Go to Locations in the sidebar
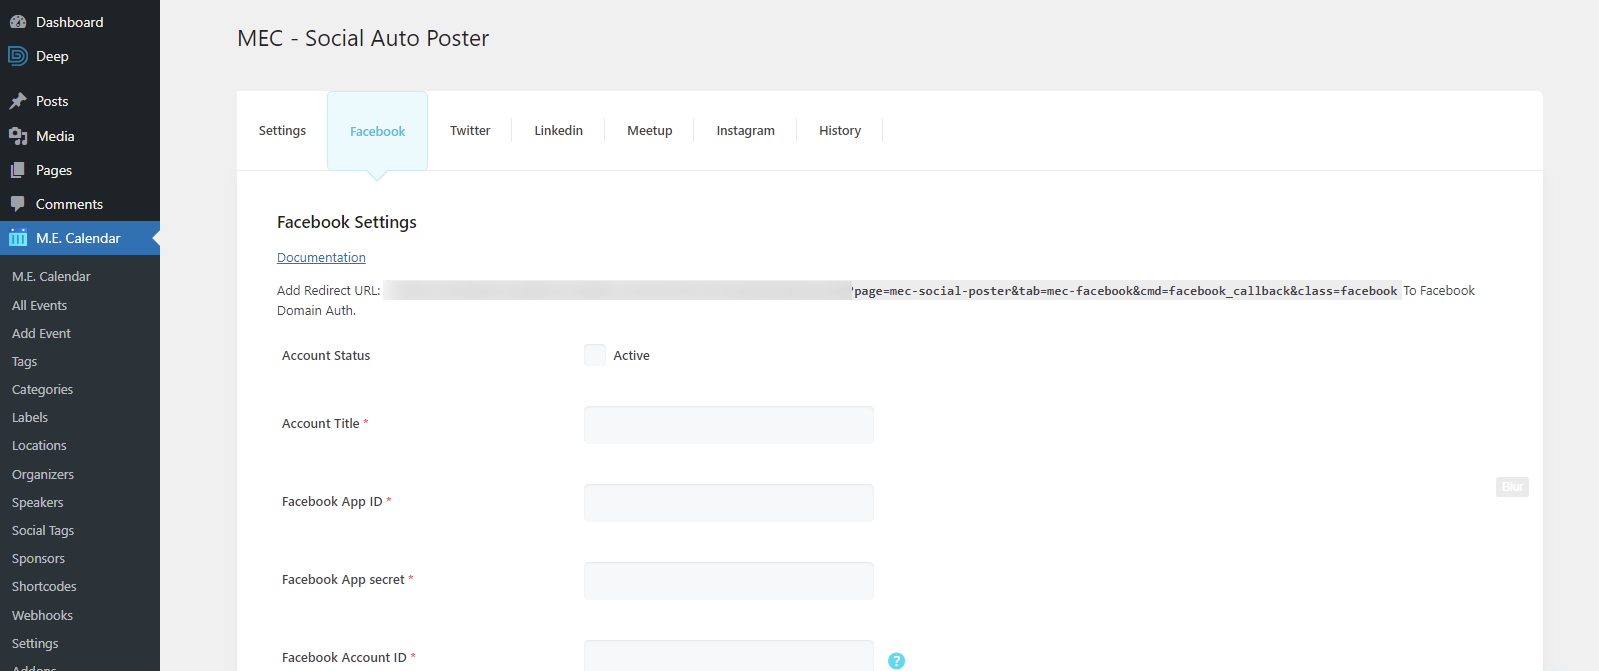This screenshot has width=1599, height=671. coord(39,446)
